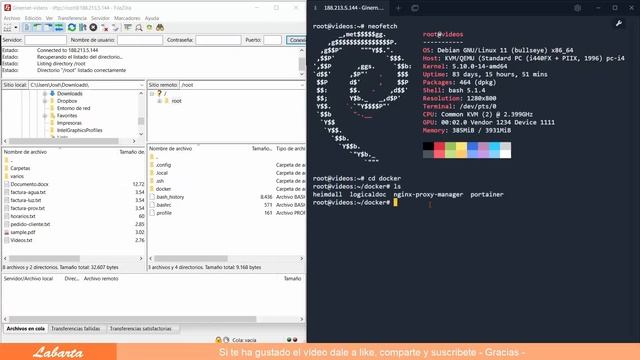This screenshot has height=360, width=640.
Task: Open the Edición menu
Action: click(x=33, y=18)
